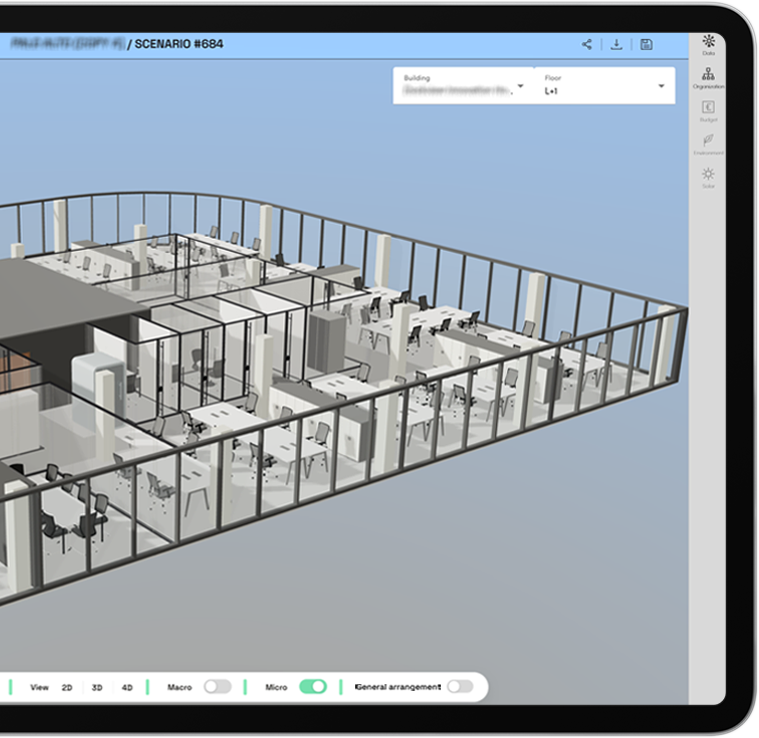The height and width of the screenshot is (738, 759).
Task: Open the Solar sun icon
Action: 708,176
